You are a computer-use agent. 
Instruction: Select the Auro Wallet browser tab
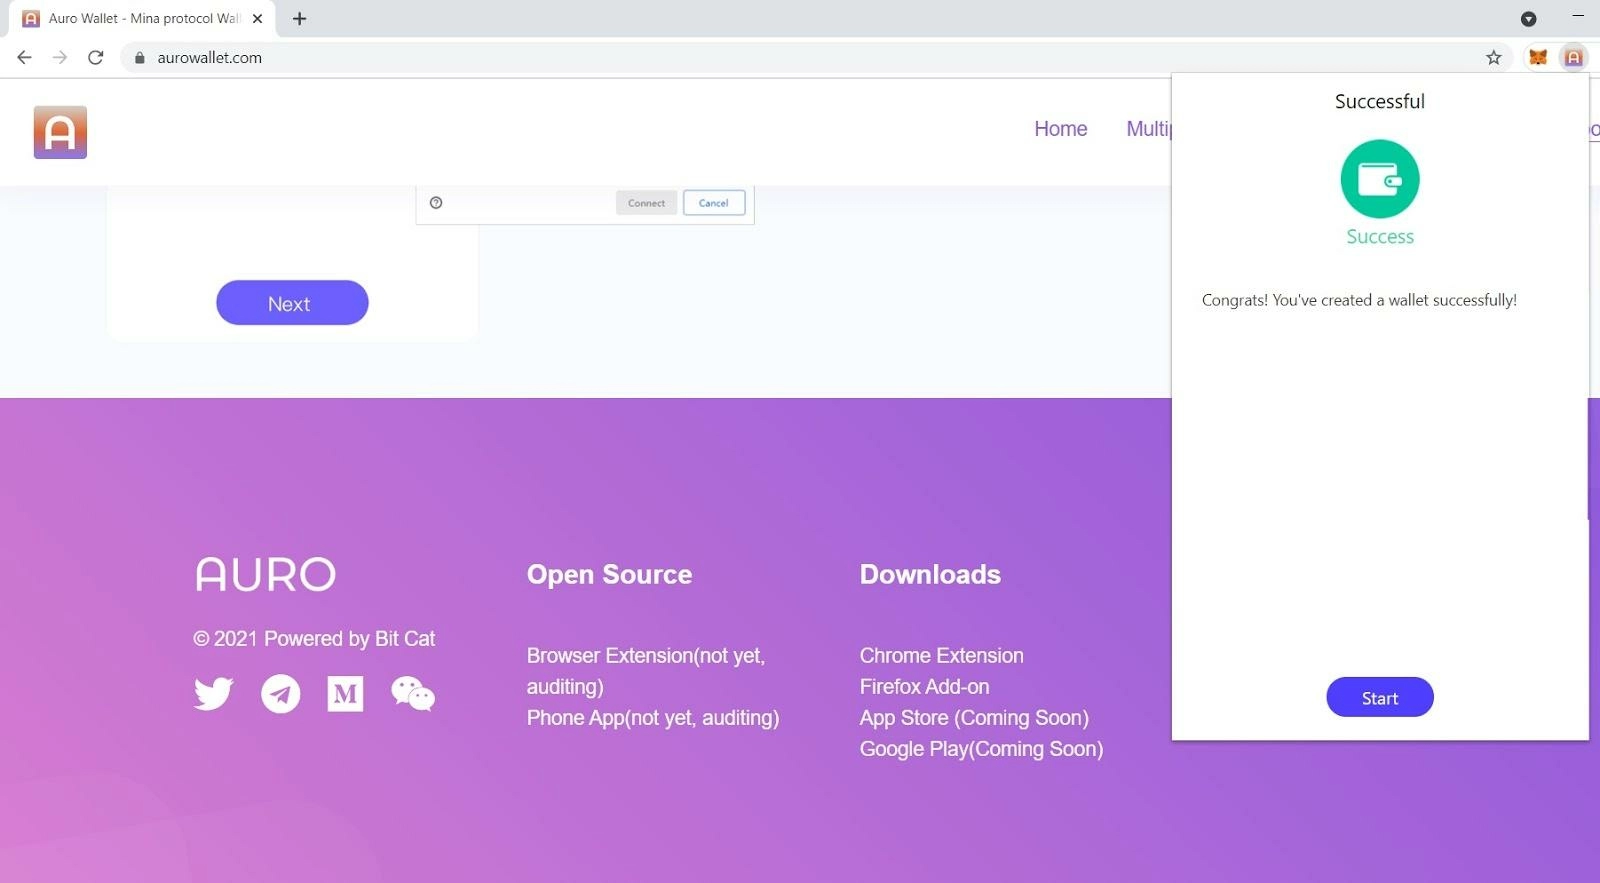tap(144, 18)
